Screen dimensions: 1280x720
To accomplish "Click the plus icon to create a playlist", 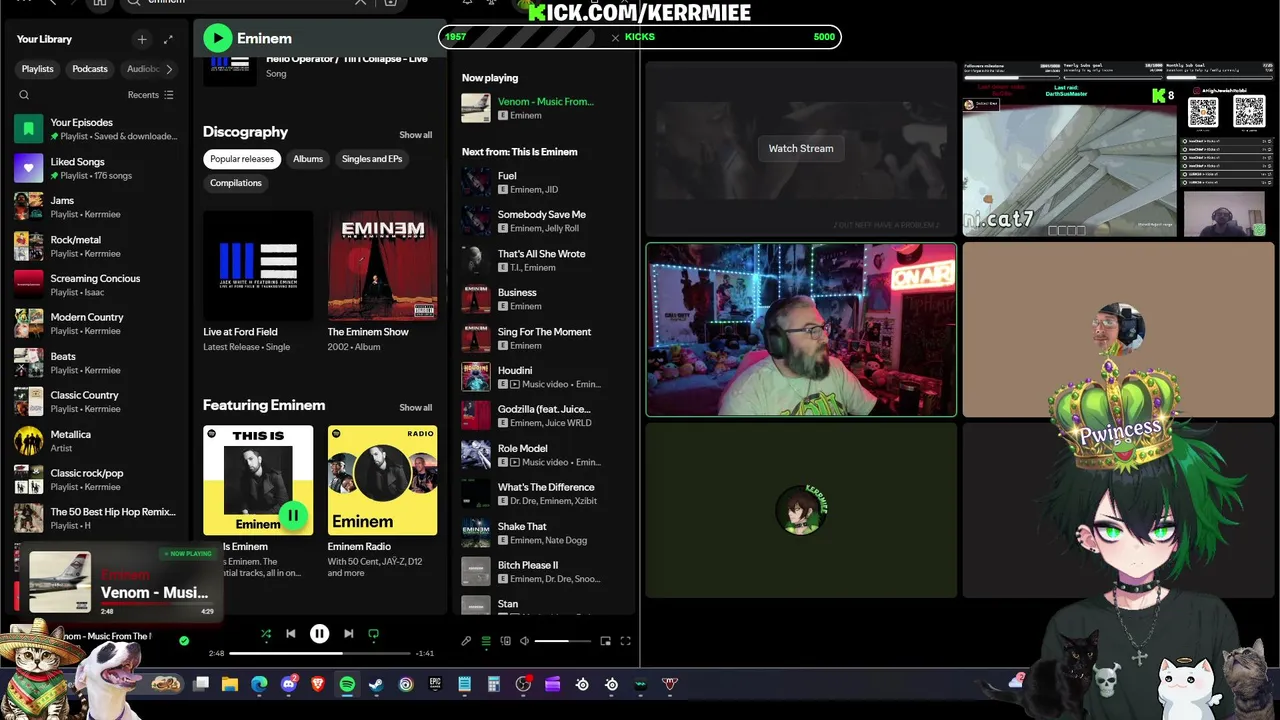I will 142,39.
